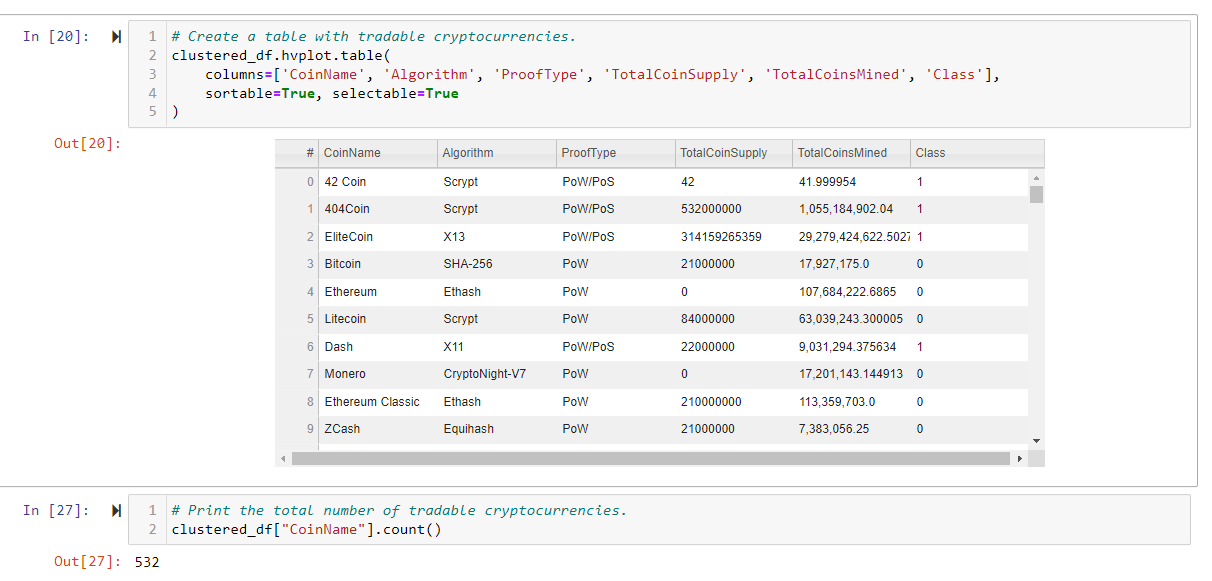Click the table's horizontal scrollbar left arrow

(x=283, y=459)
